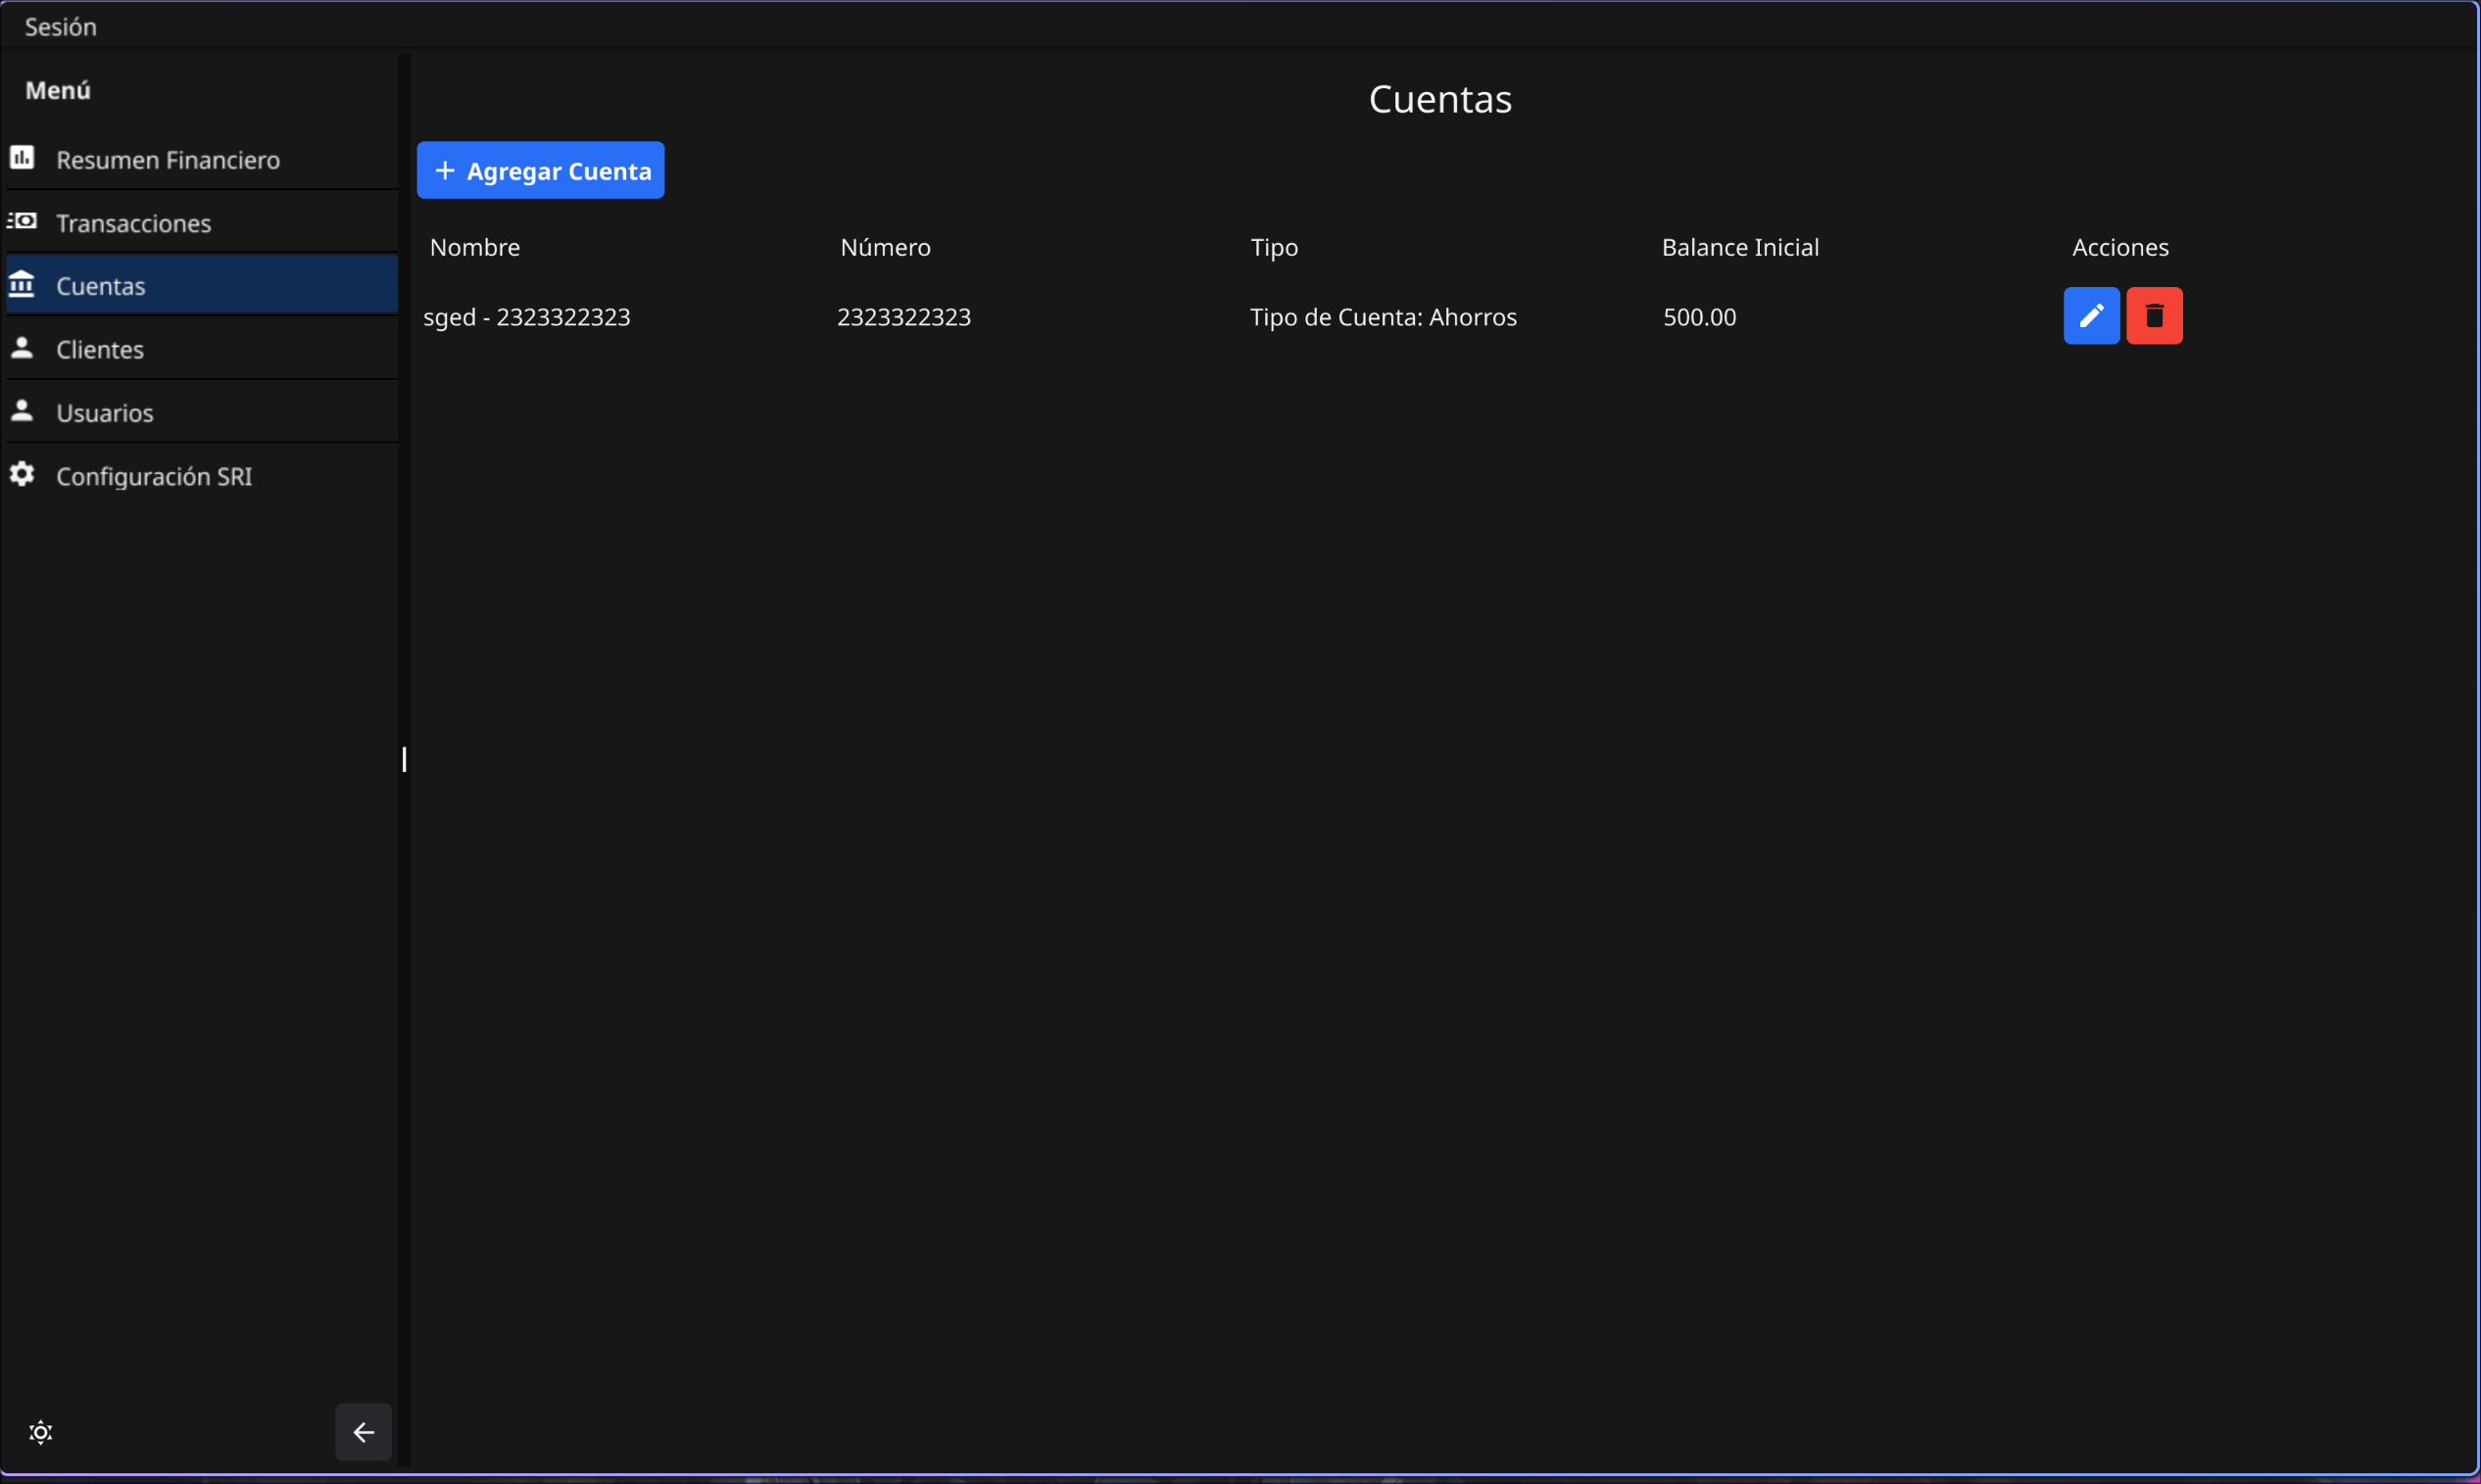
Task: Collapse the sidebar with the arrow button
Action: tap(363, 1432)
